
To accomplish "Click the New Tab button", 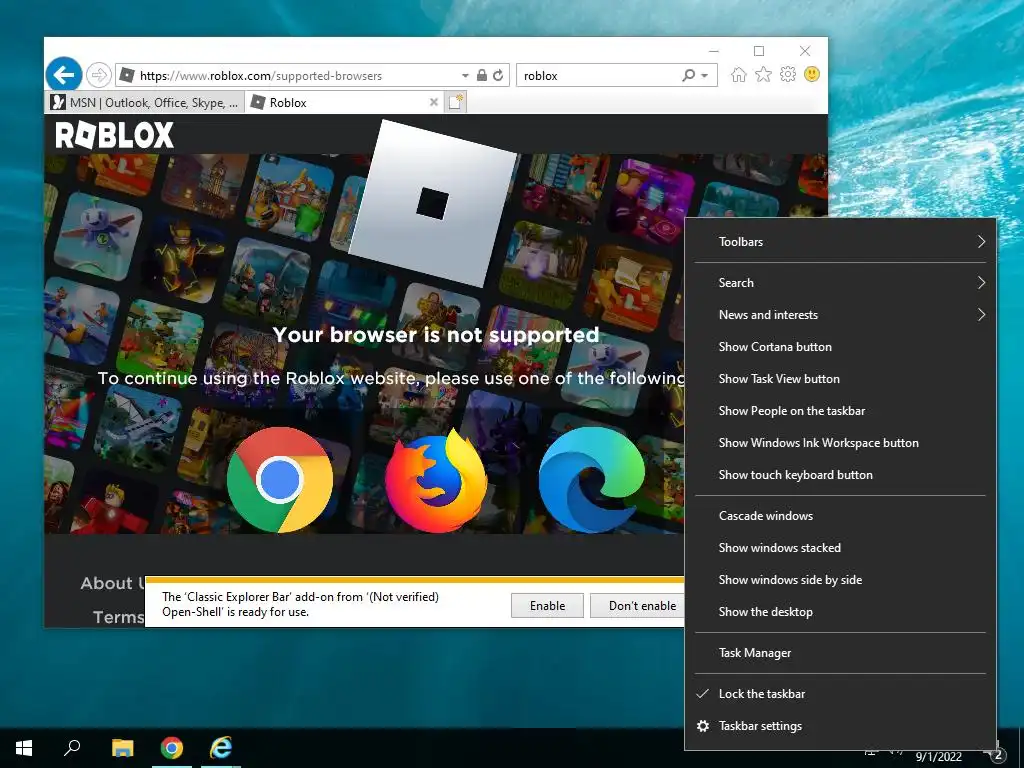I will click(x=456, y=102).
